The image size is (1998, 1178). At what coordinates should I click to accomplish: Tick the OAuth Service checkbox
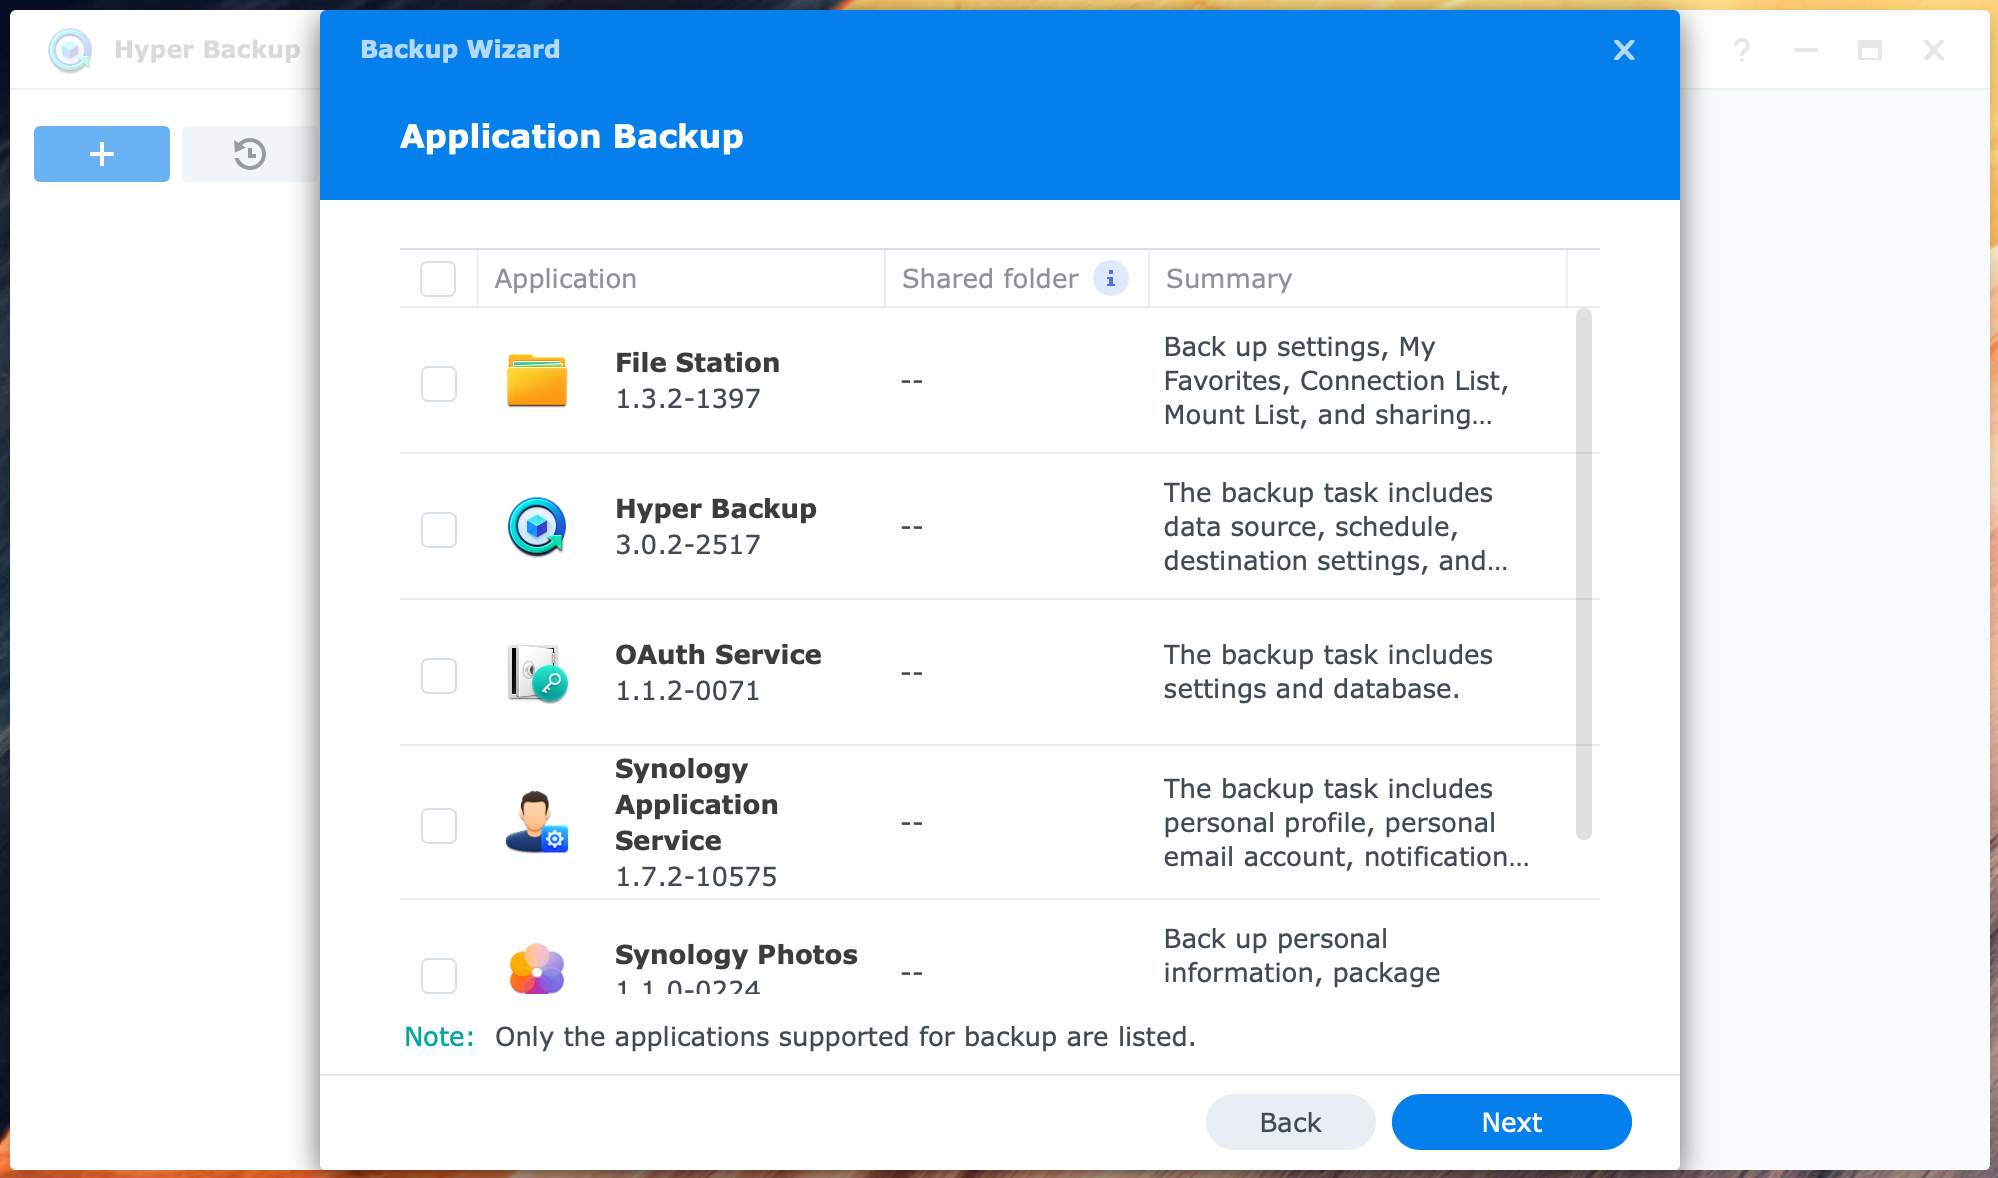438,675
